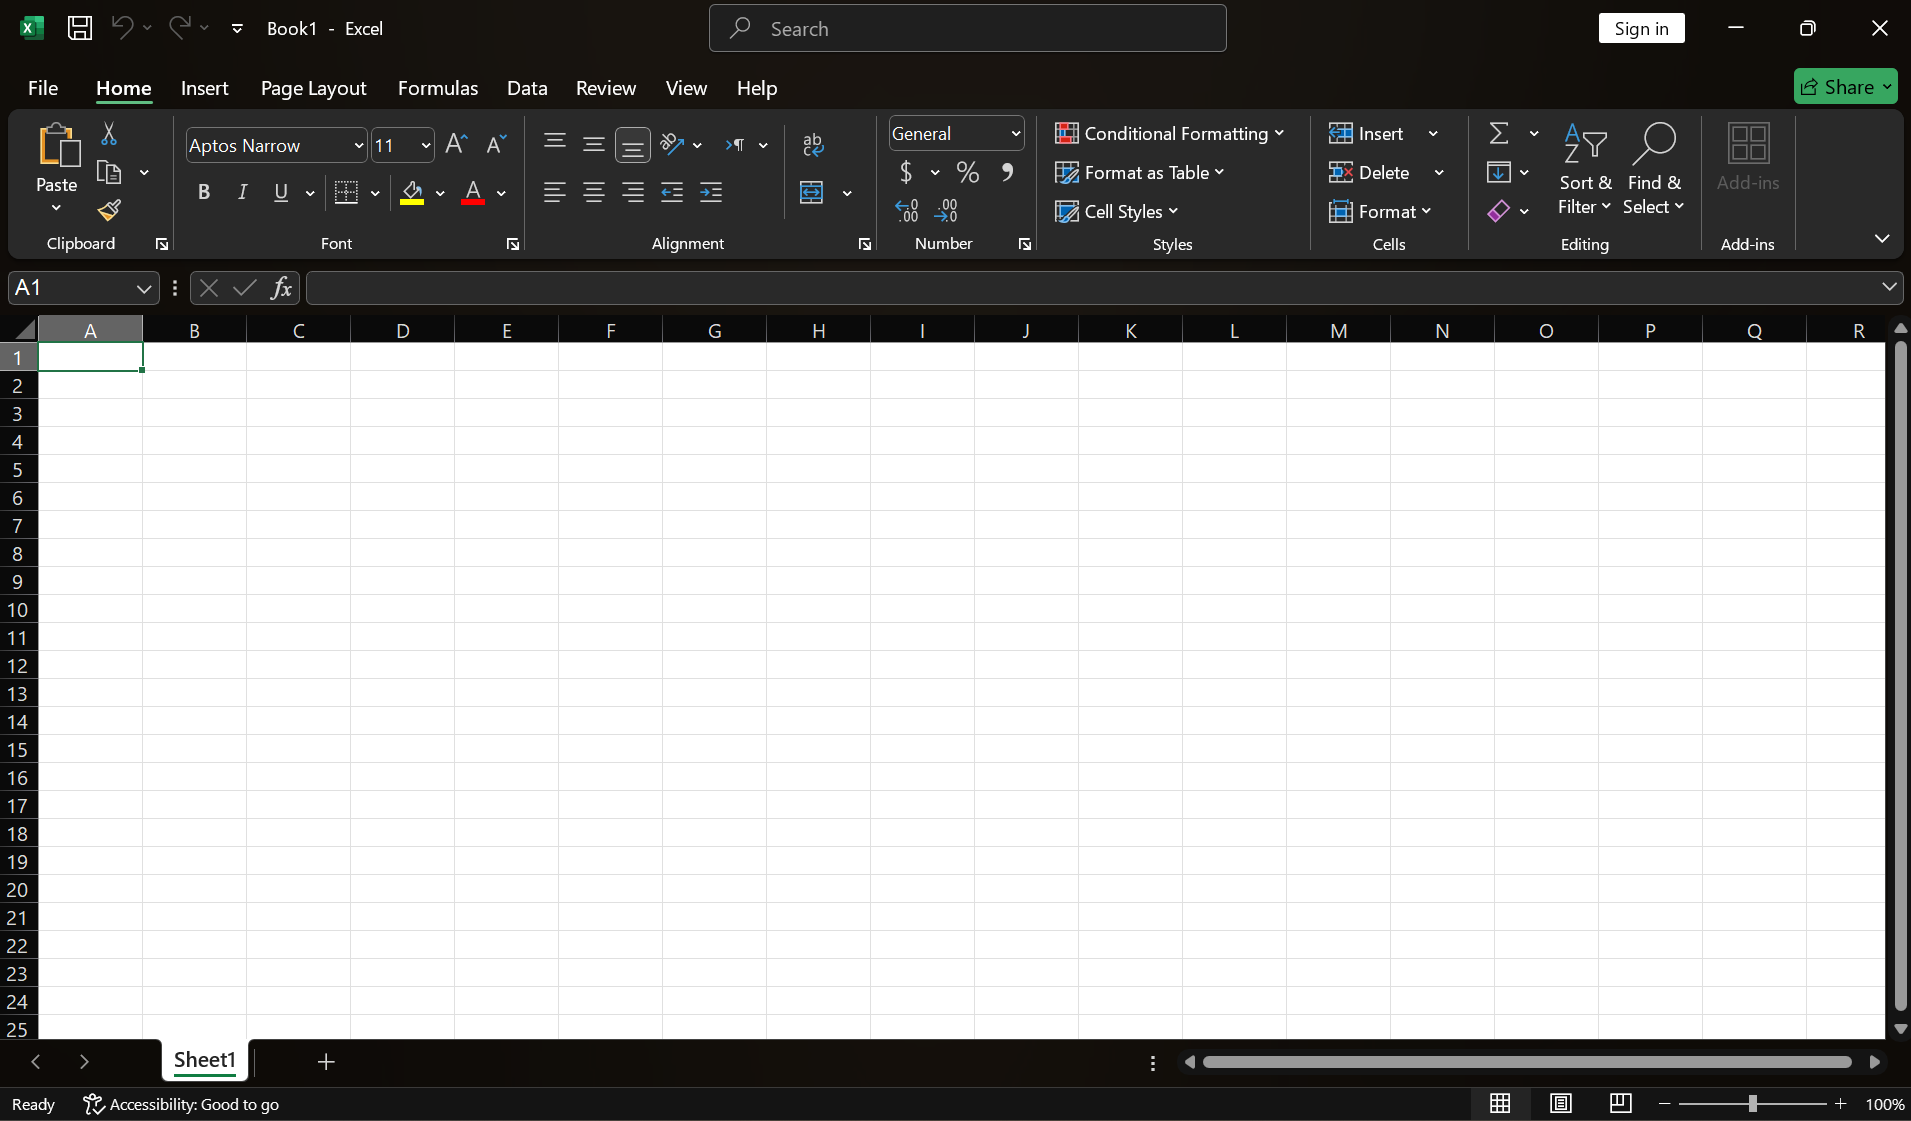This screenshot has height=1121, width=1911.
Task: Select column D header
Action: click(402, 330)
